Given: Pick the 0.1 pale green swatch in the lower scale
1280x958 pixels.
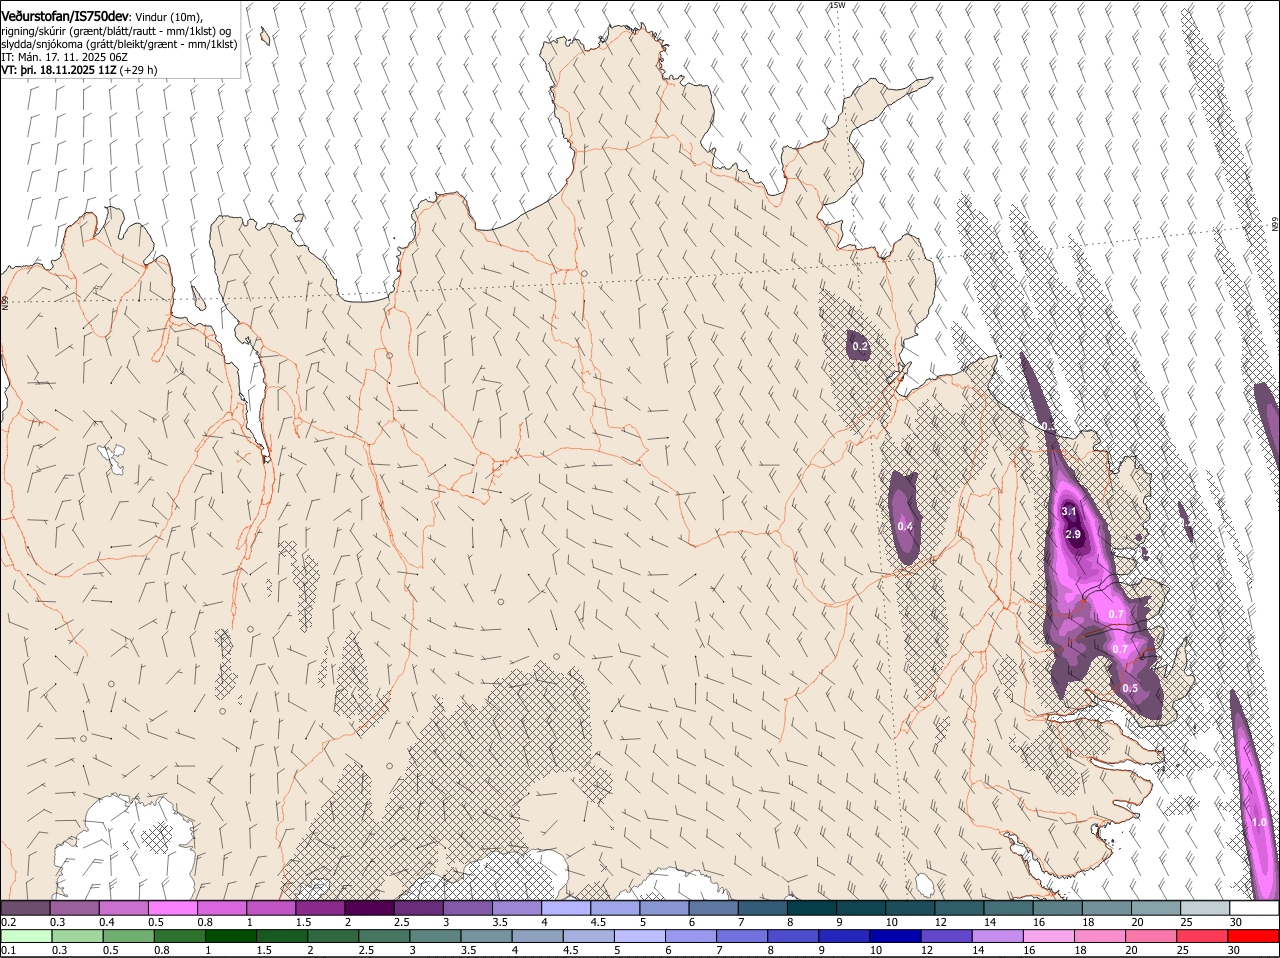Looking at the screenshot, I should (x=26, y=936).
